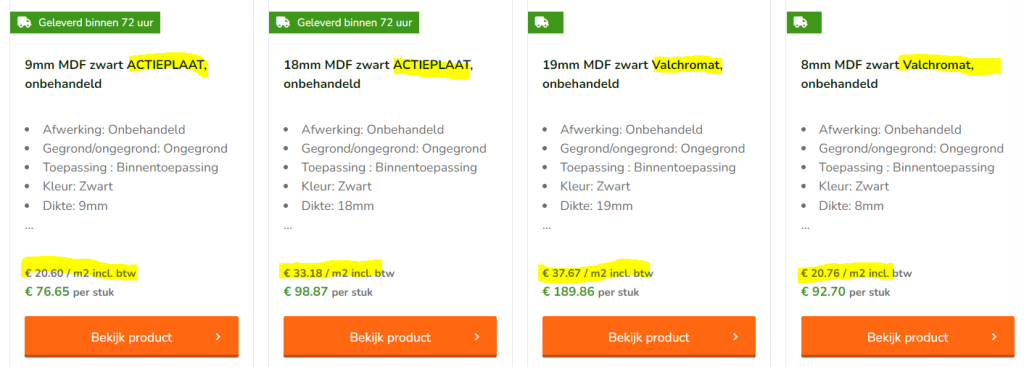Image resolution: width=1024 pixels, height=367 pixels.
Task: Click chevron arrow on 9mm product button
Action: (218, 337)
